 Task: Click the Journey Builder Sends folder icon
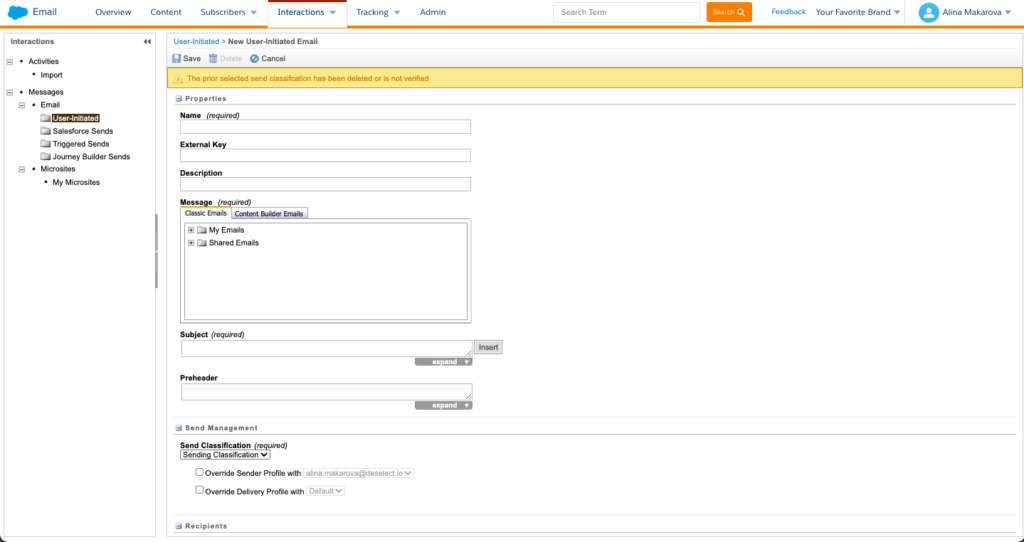click(x=45, y=157)
